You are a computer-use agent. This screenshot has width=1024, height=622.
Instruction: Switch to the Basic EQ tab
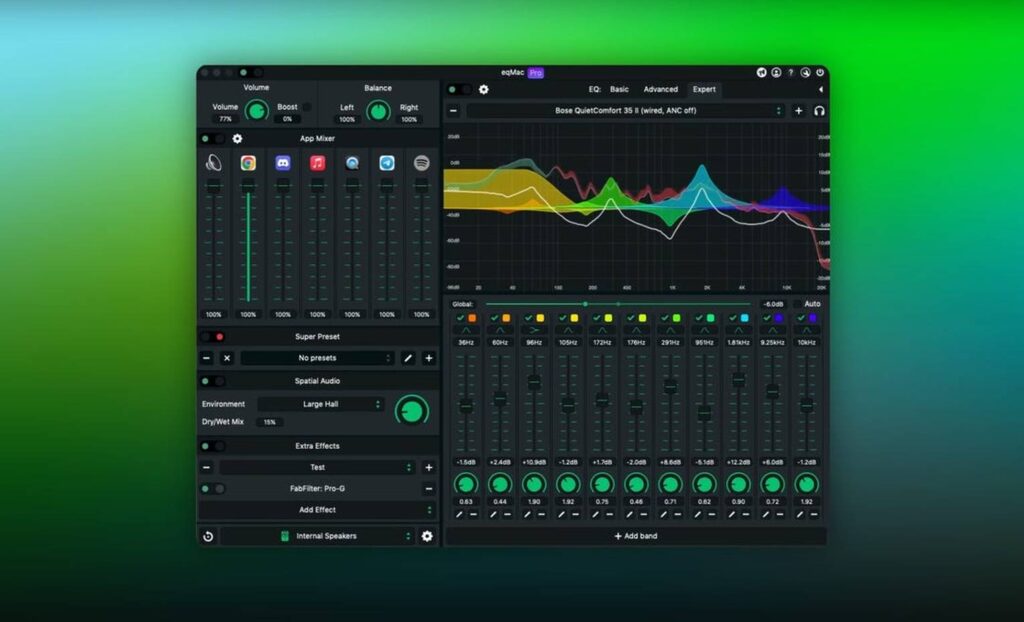[619, 90]
